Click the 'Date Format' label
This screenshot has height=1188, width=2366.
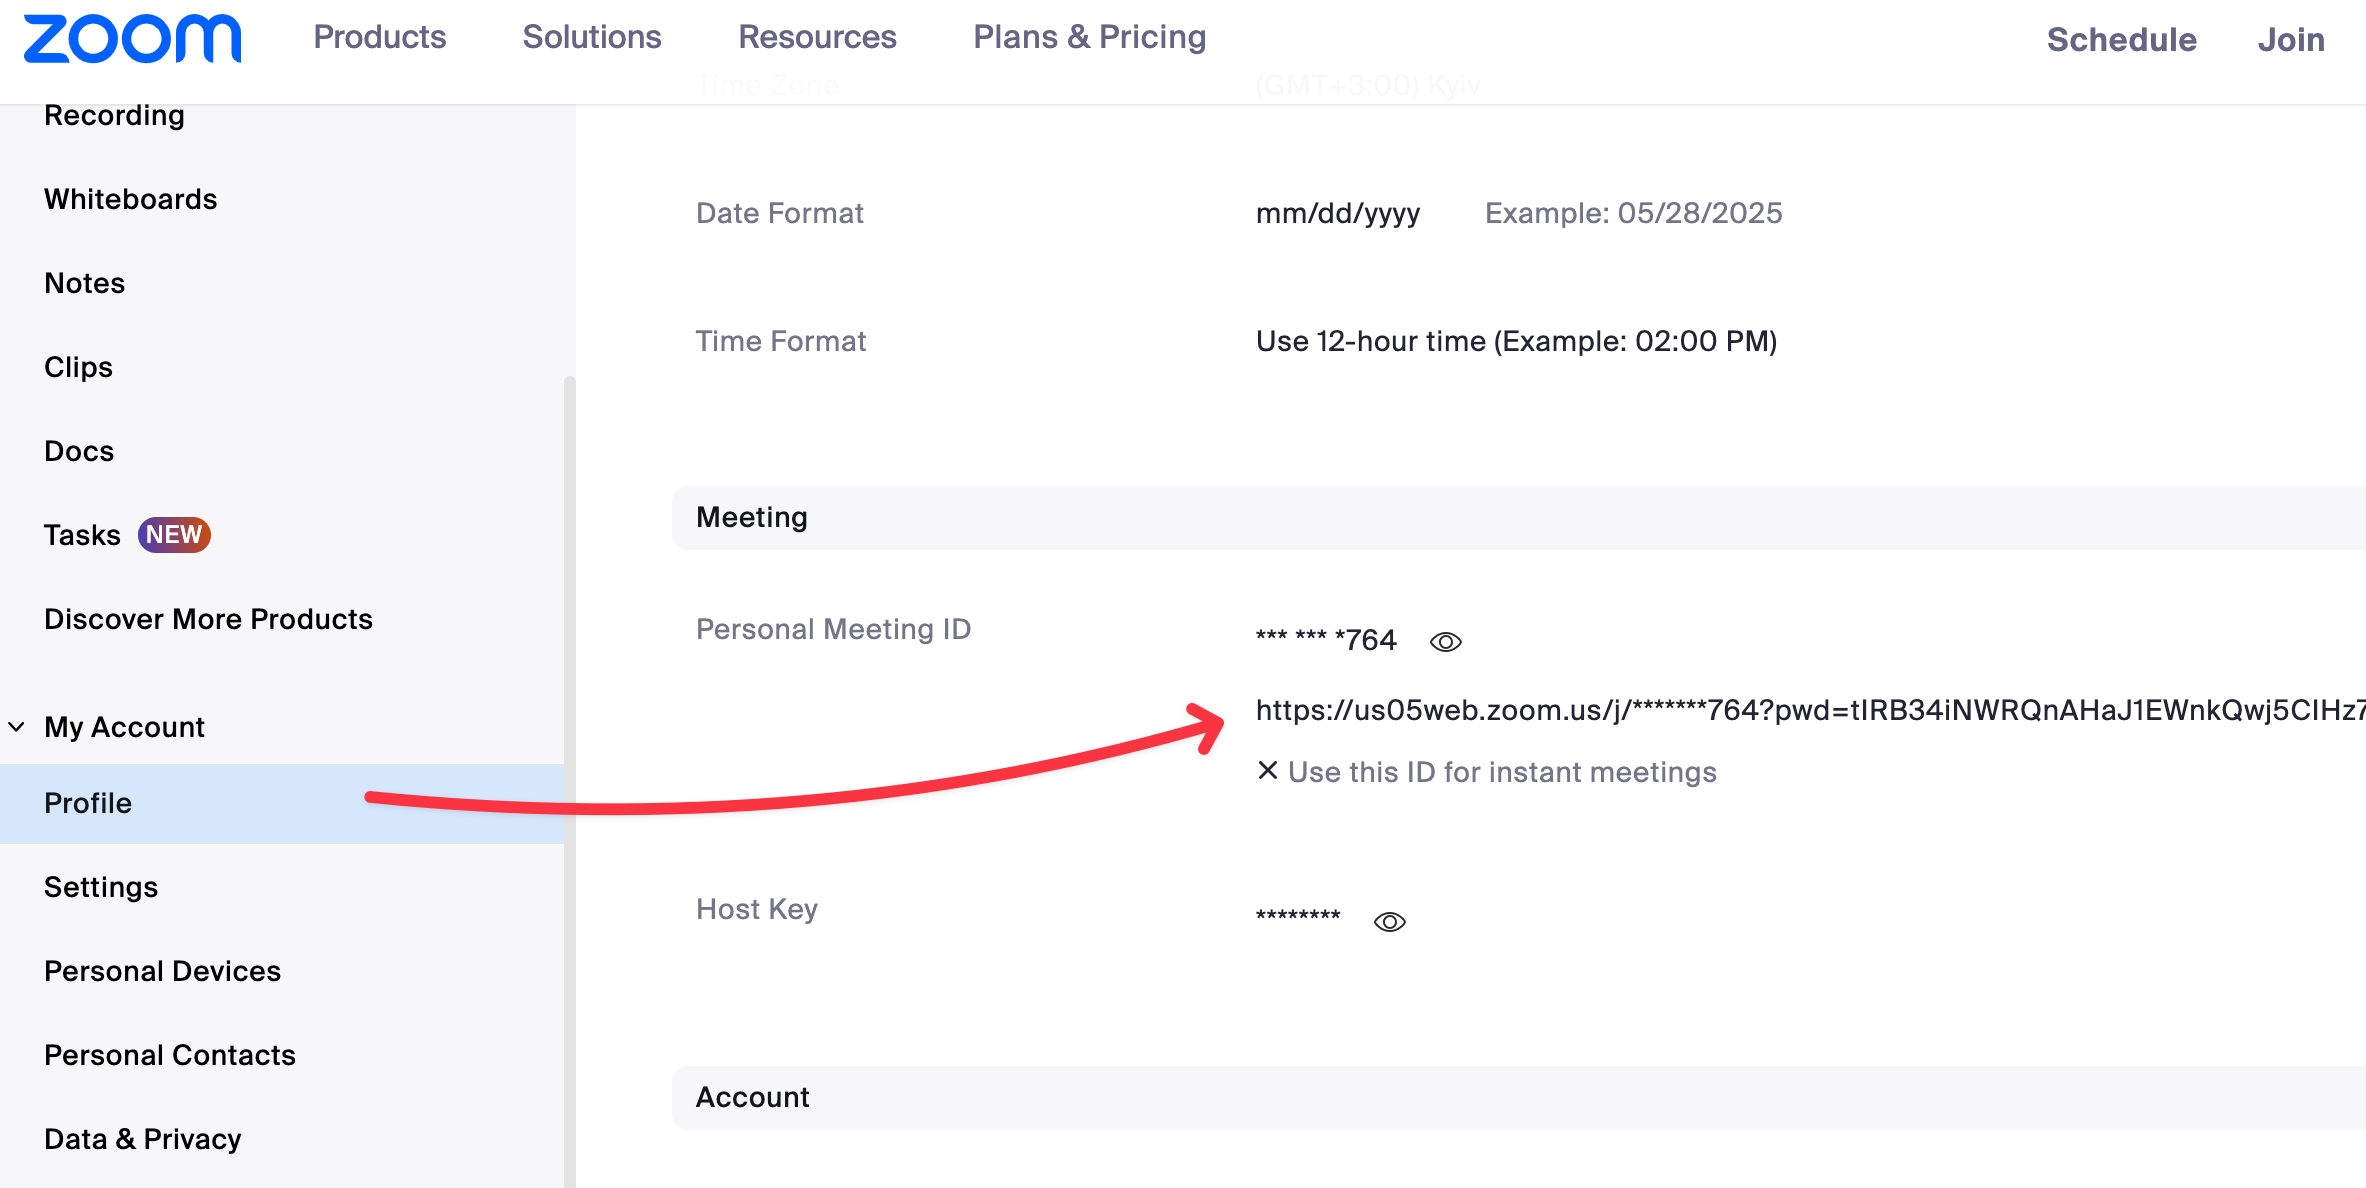780,213
